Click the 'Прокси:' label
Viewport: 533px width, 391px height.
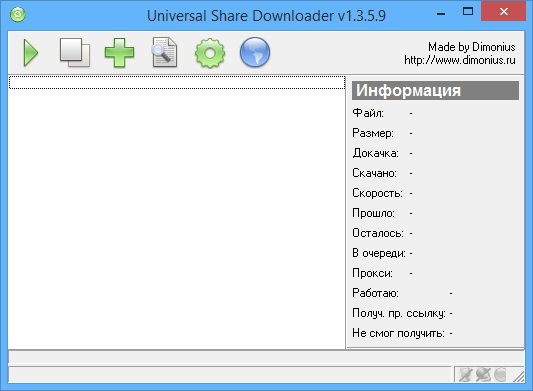372,273
